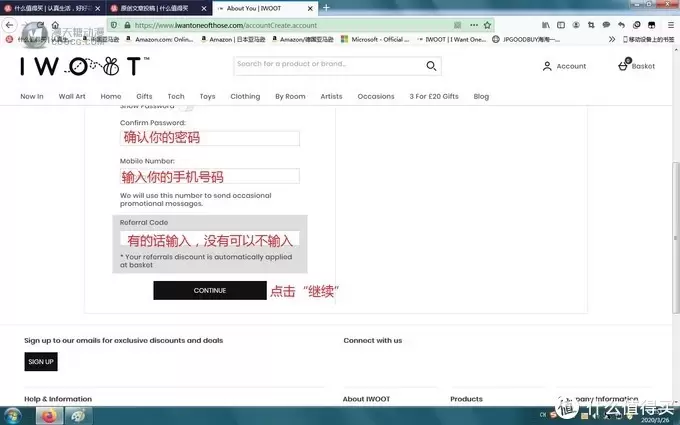This screenshot has width=680, height=425.
Task: Open the Firefox account icon
Action: 576,25
